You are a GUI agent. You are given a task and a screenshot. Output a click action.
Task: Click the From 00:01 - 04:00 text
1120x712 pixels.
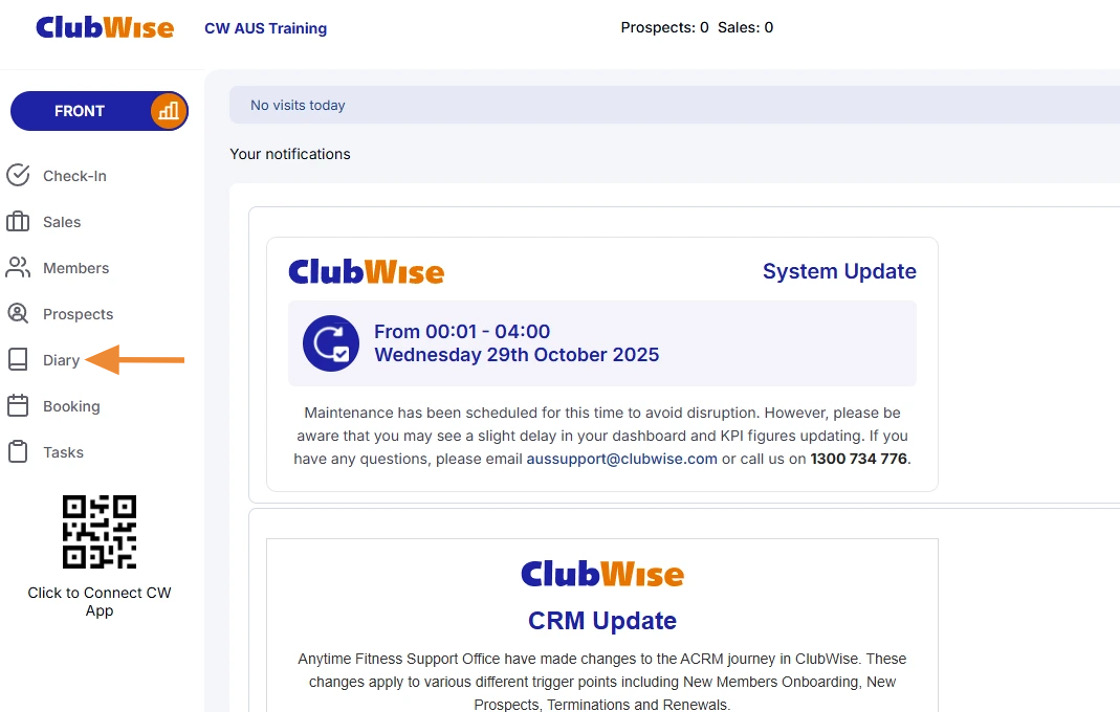coord(462,331)
